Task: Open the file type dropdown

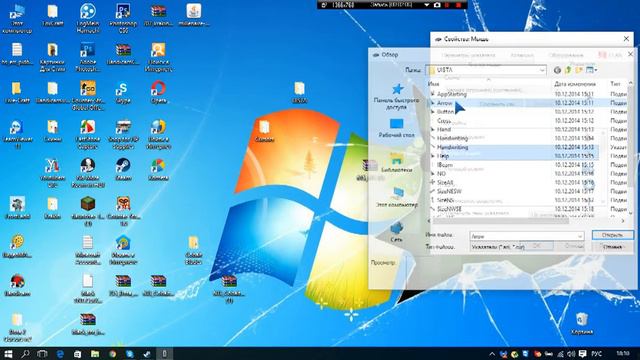Action: click(x=527, y=247)
